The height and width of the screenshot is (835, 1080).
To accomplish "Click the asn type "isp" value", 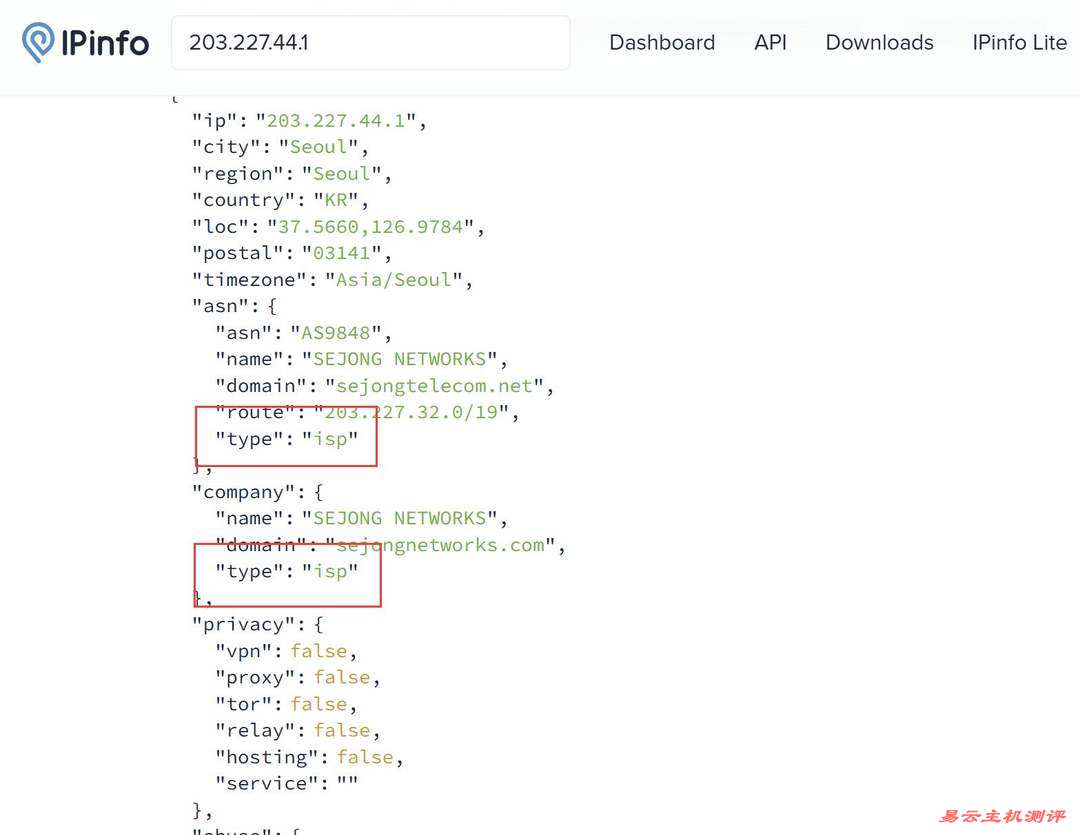I will point(330,439).
